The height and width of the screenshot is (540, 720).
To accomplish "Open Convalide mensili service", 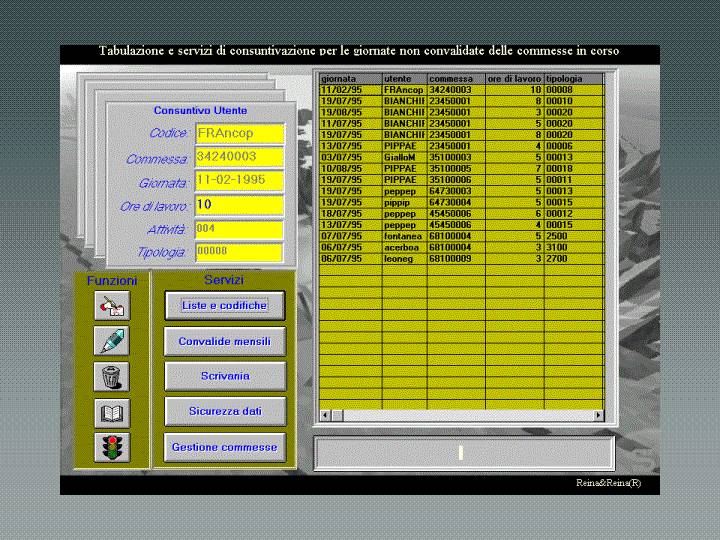I will click(x=224, y=341).
